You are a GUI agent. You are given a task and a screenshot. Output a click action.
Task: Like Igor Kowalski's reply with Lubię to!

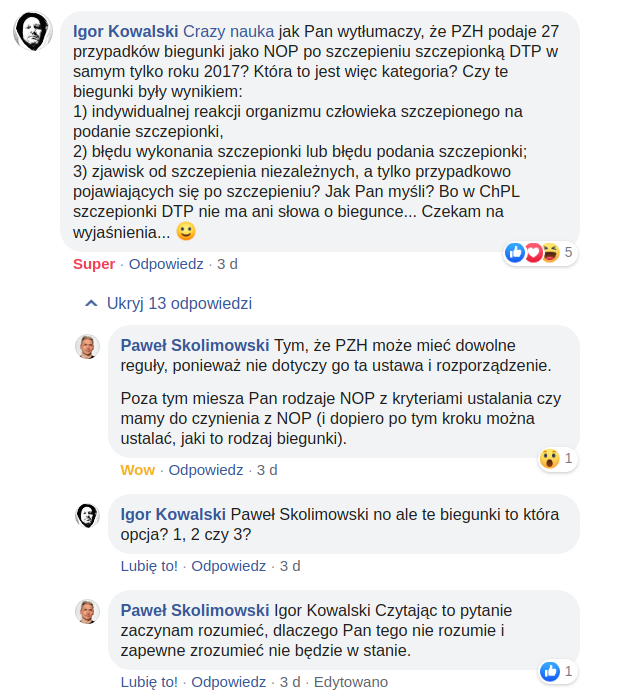pyautogui.click(x=149, y=566)
